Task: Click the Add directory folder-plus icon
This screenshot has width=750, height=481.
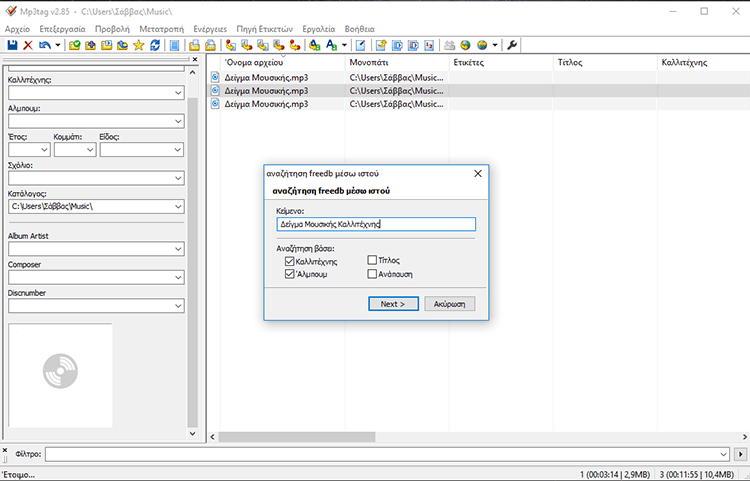Action: [90, 45]
